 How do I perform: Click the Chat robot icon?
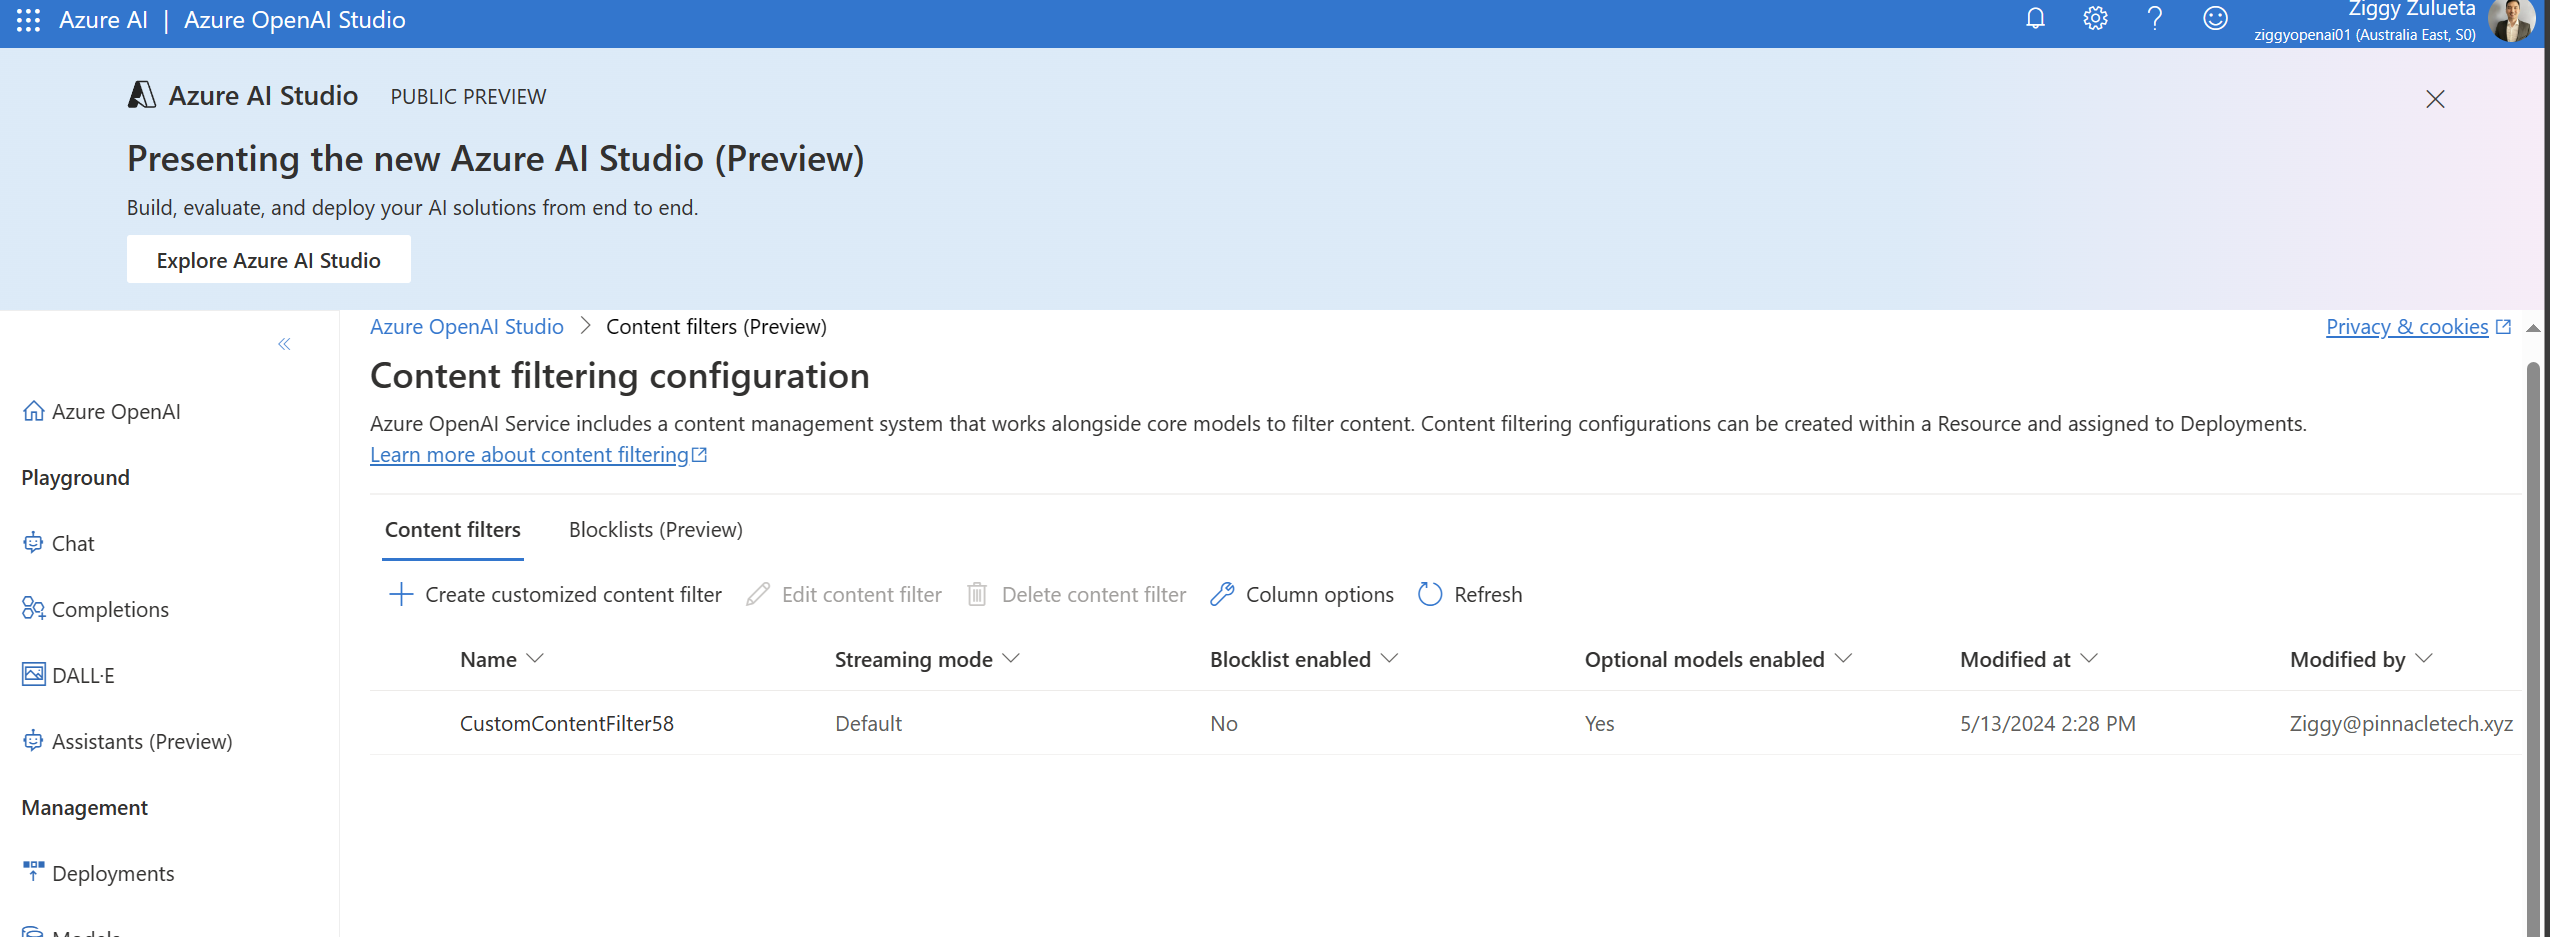coord(33,543)
